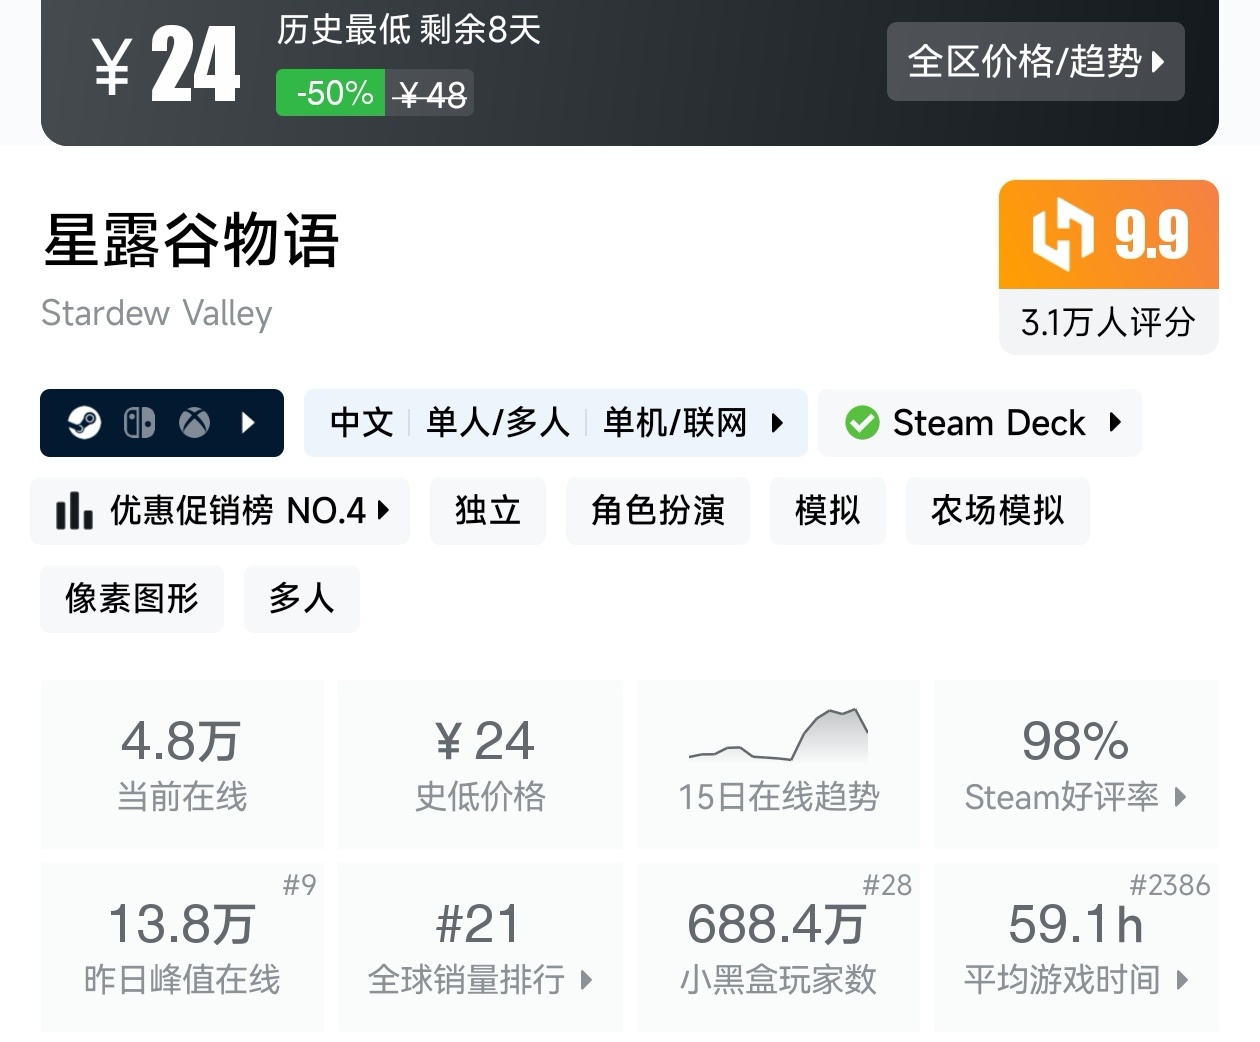Screen dimensions: 1260x1042
Task: Select the 多人 tag
Action: click(301, 598)
